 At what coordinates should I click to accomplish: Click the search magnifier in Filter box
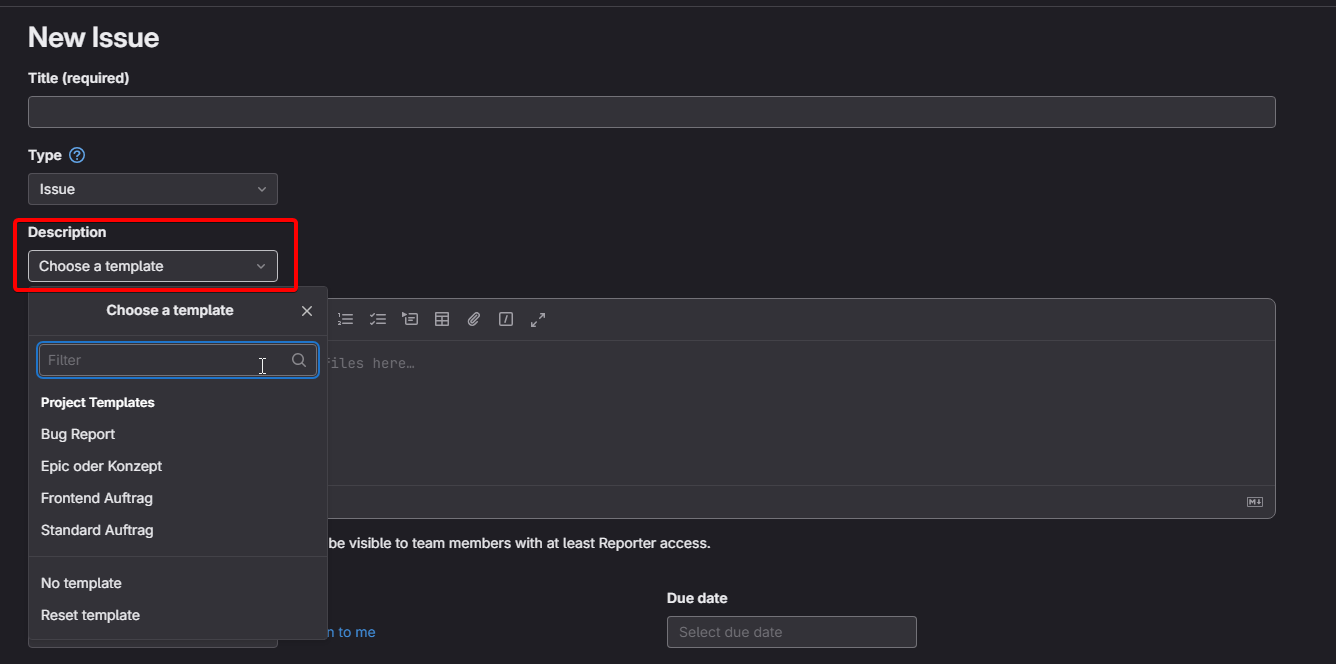coord(299,360)
